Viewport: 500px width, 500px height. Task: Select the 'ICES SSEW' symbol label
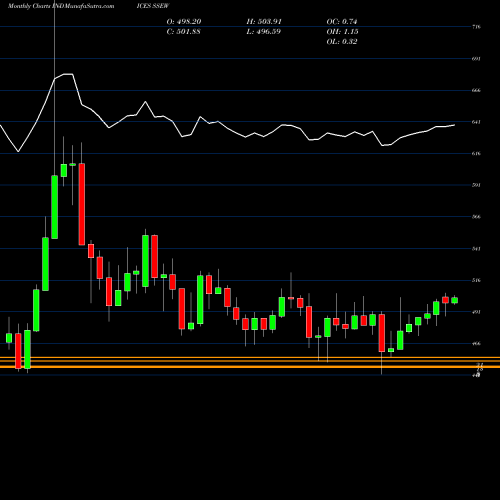click(x=153, y=6)
